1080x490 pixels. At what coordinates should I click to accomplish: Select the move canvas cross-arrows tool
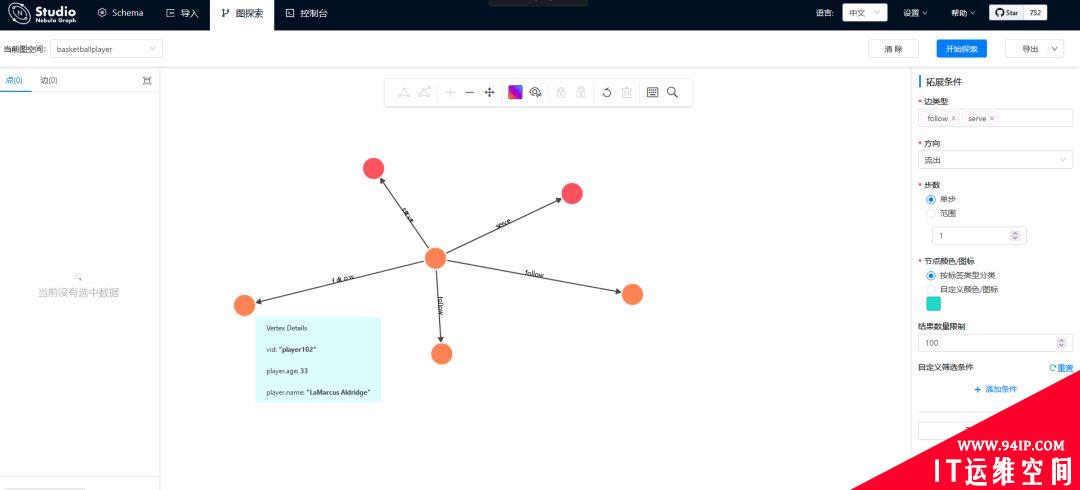[x=490, y=92]
